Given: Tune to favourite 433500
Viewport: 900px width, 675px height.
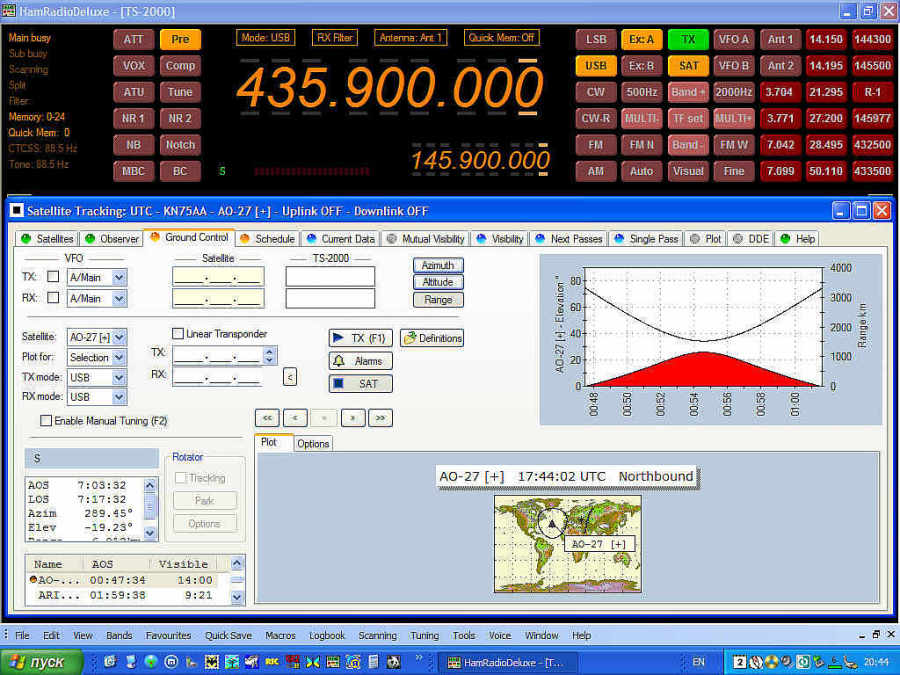Looking at the screenshot, I should tap(872, 171).
